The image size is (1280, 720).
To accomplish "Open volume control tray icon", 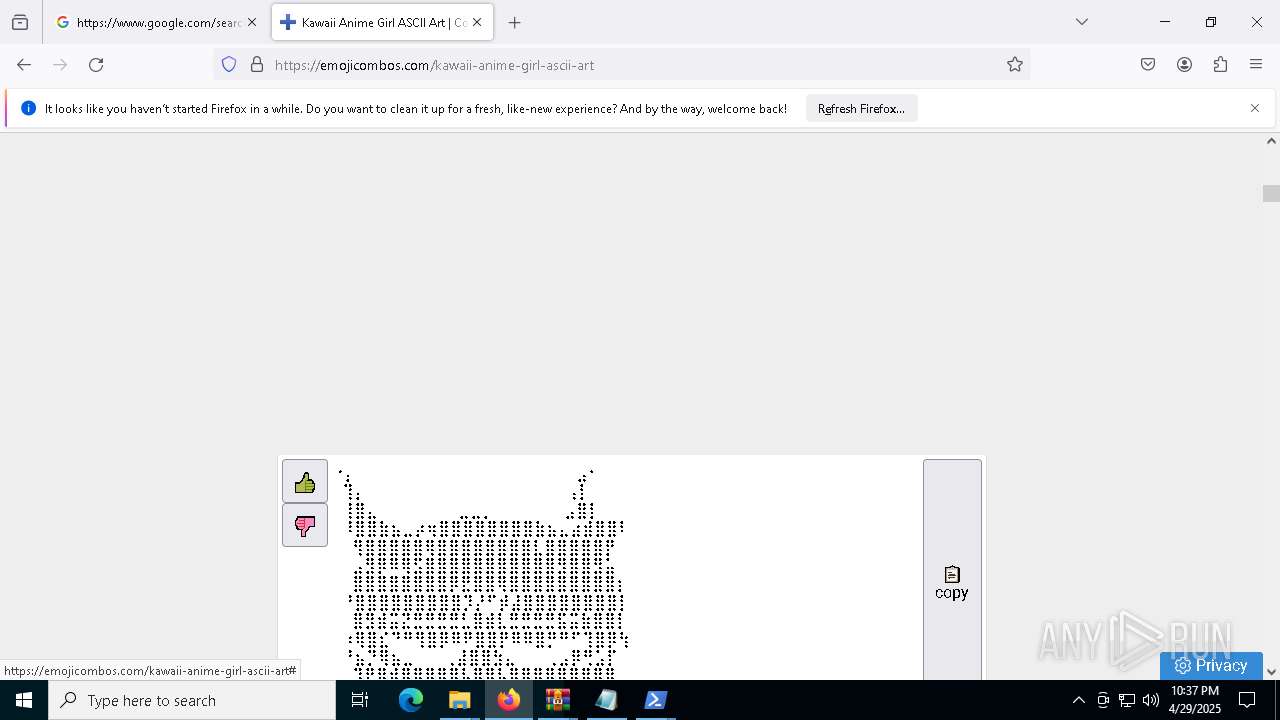I will [1151, 700].
